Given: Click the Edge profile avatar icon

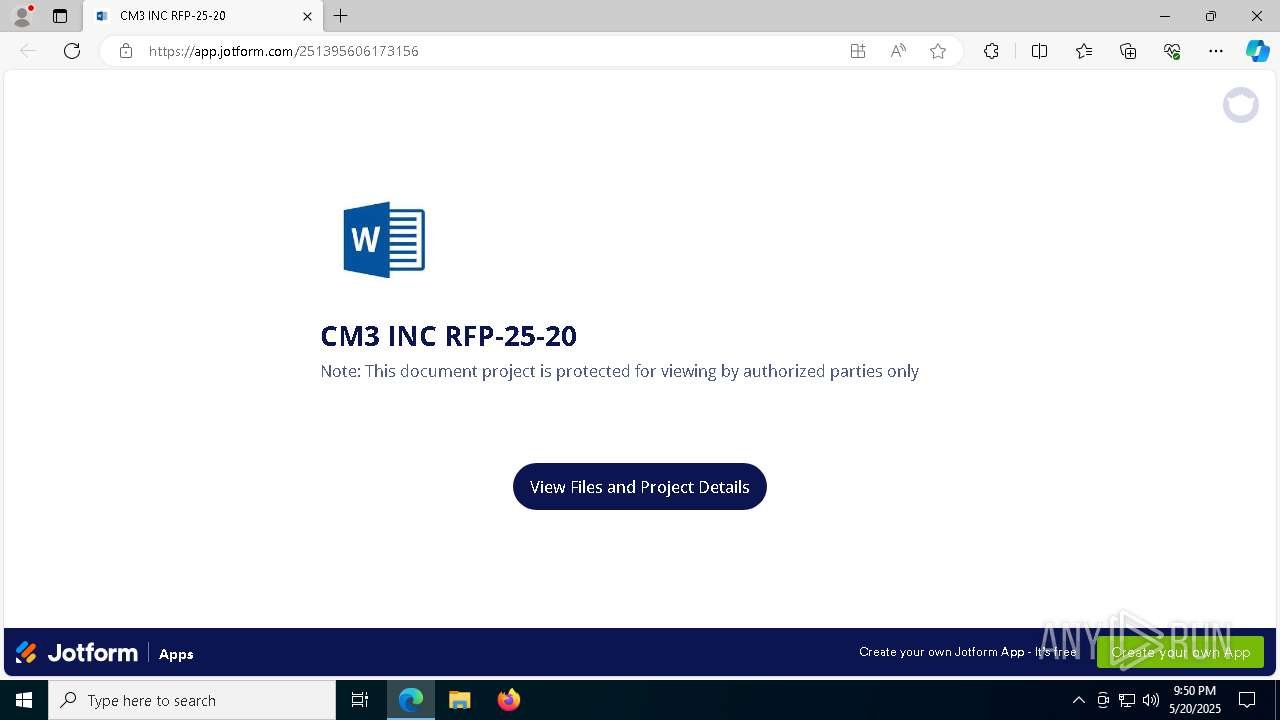Looking at the screenshot, I should [21, 16].
